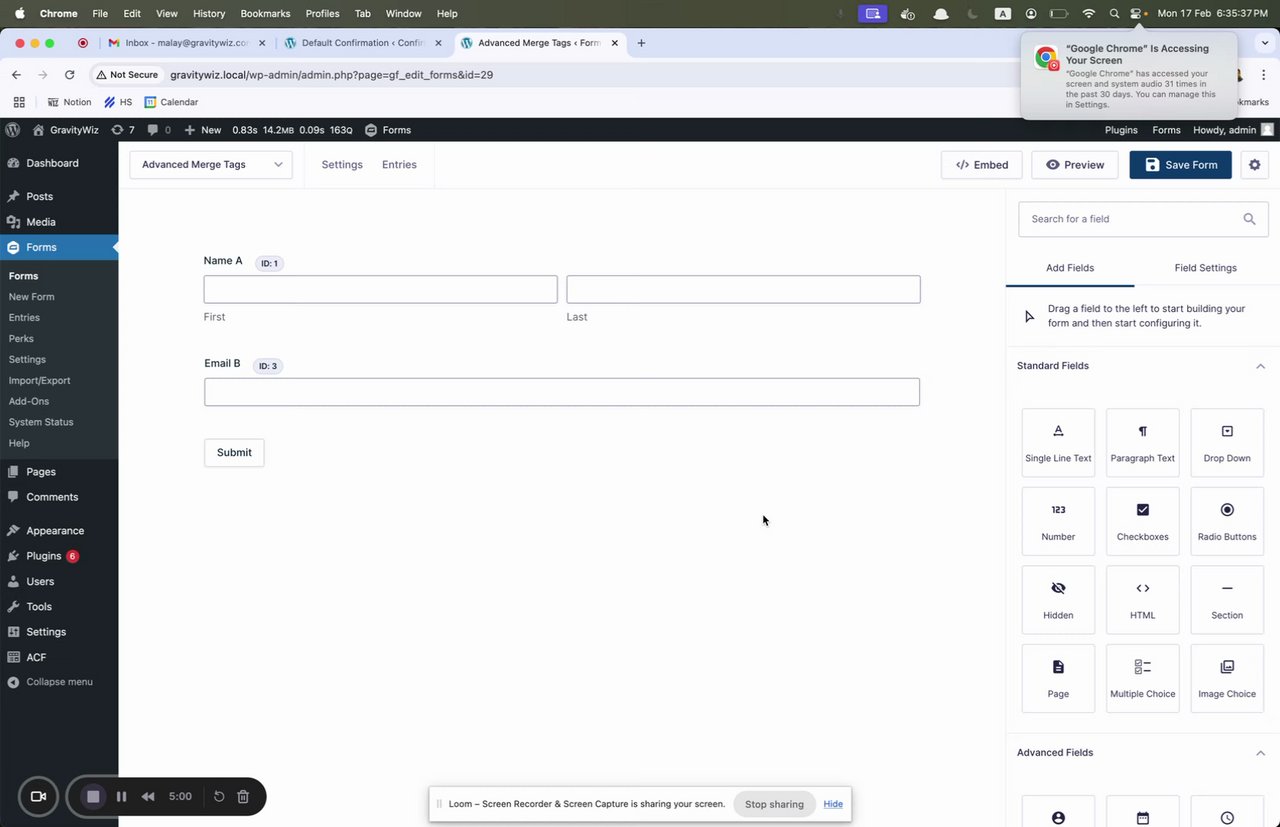Open Chrome's History menu
This screenshot has width=1280, height=827.
coord(209,13)
